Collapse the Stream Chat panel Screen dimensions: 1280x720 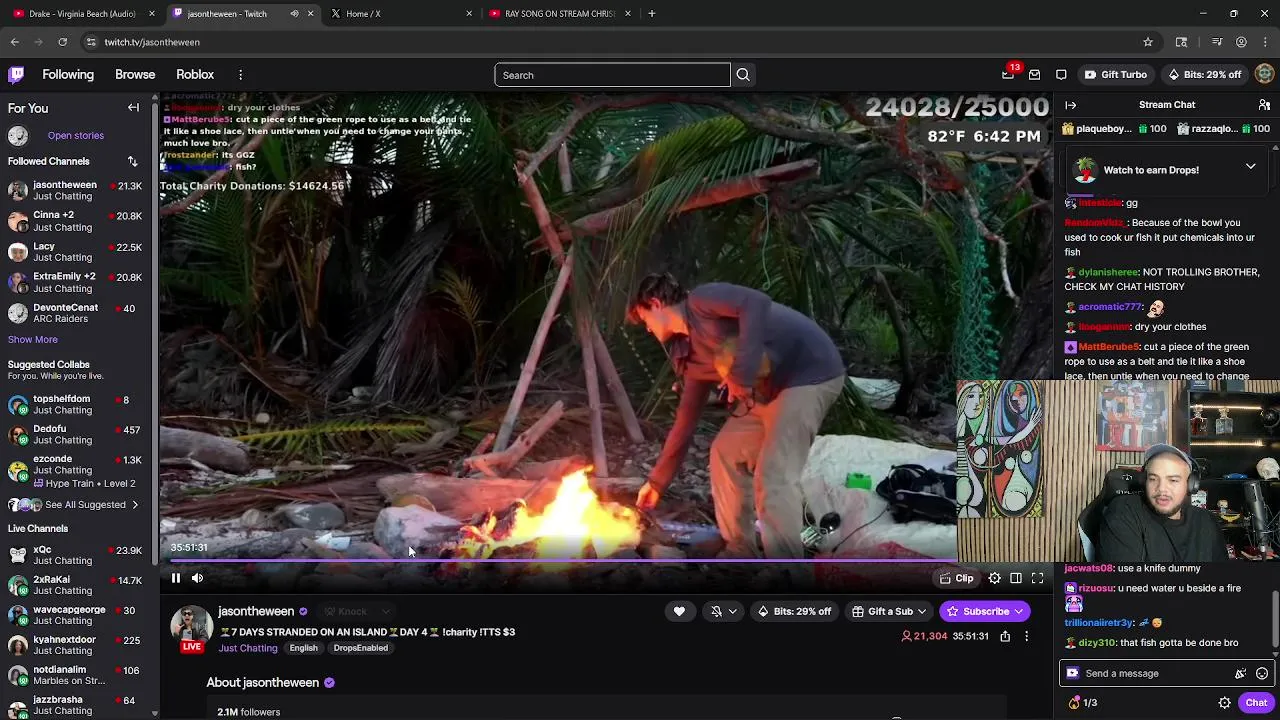pyautogui.click(x=1070, y=105)
